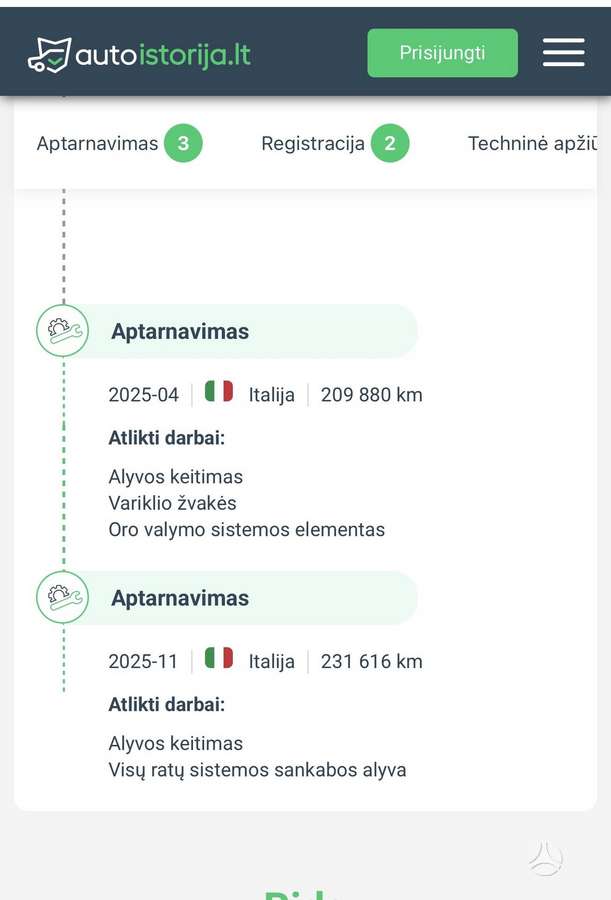Click the autoistorija.lt logo
The height and width of the screenshot is (900, 611).
click(x=139, y=55)
